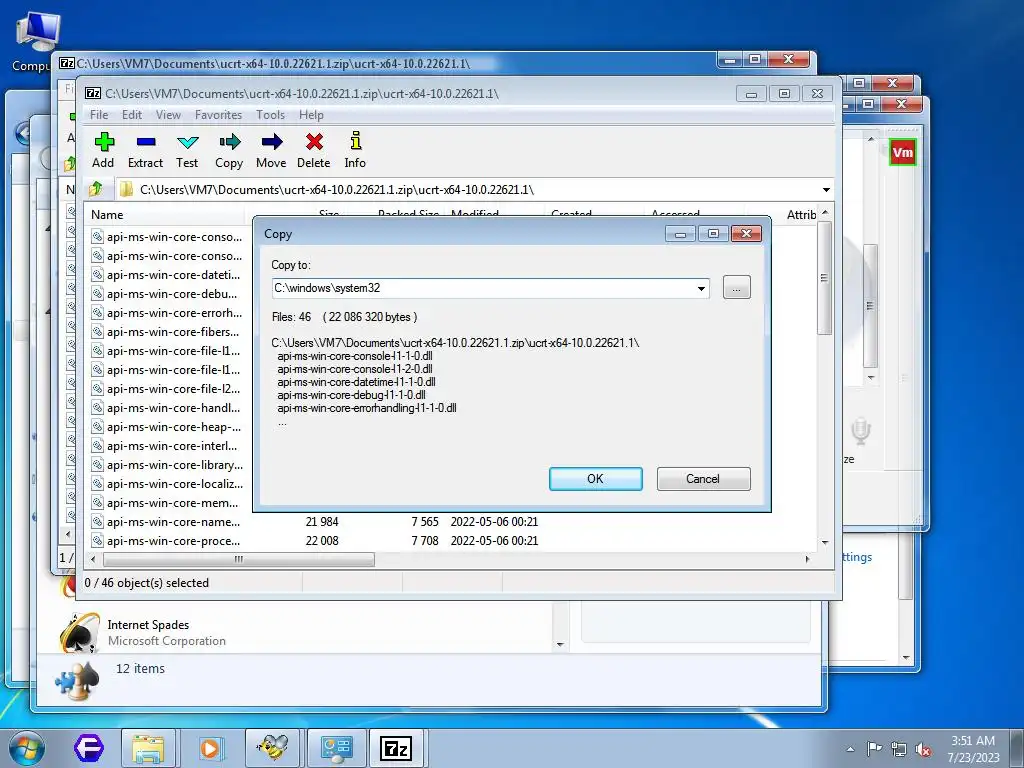Click the Internet Spades game icon

[x=78, y=632]
